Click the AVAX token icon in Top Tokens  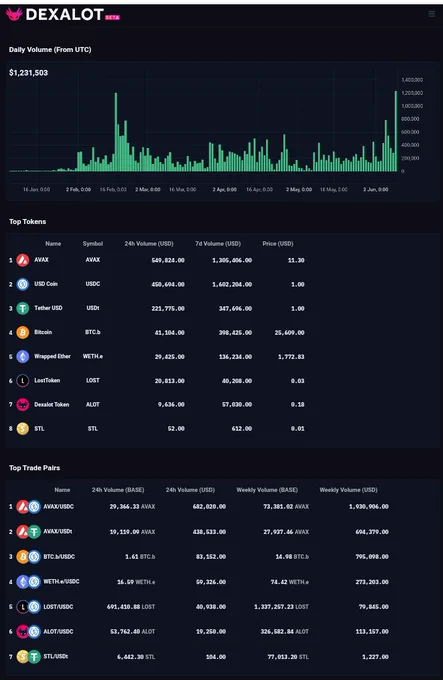point(23,260)
